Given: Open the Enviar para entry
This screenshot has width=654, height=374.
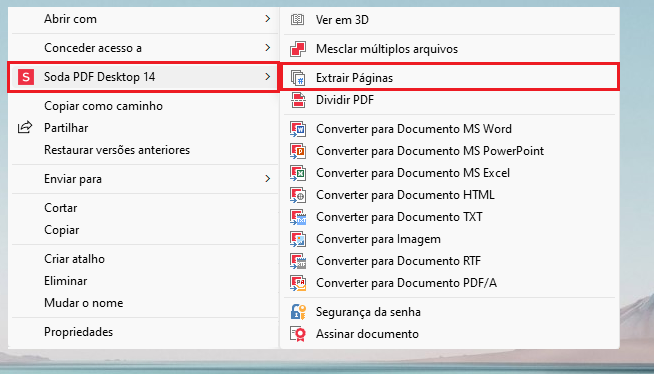Looking at the screenshot, I should coord(143,179).
